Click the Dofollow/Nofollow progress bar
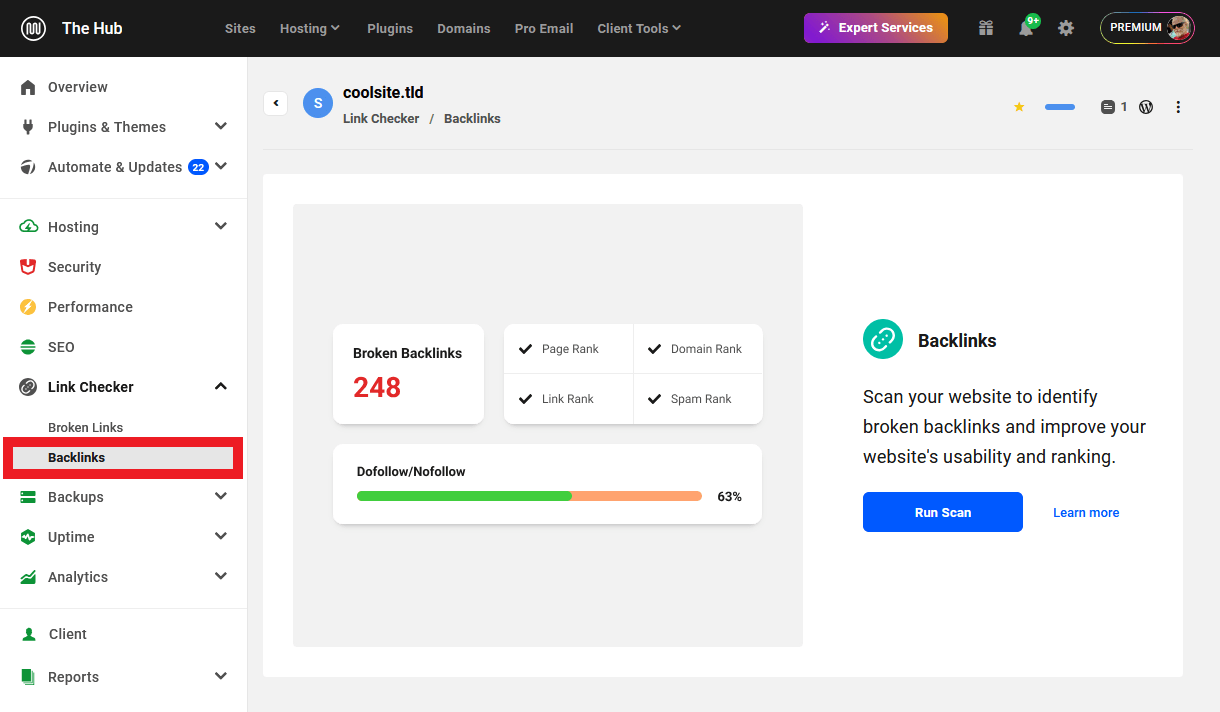The image size is (1220, 712). click(529, 496)
